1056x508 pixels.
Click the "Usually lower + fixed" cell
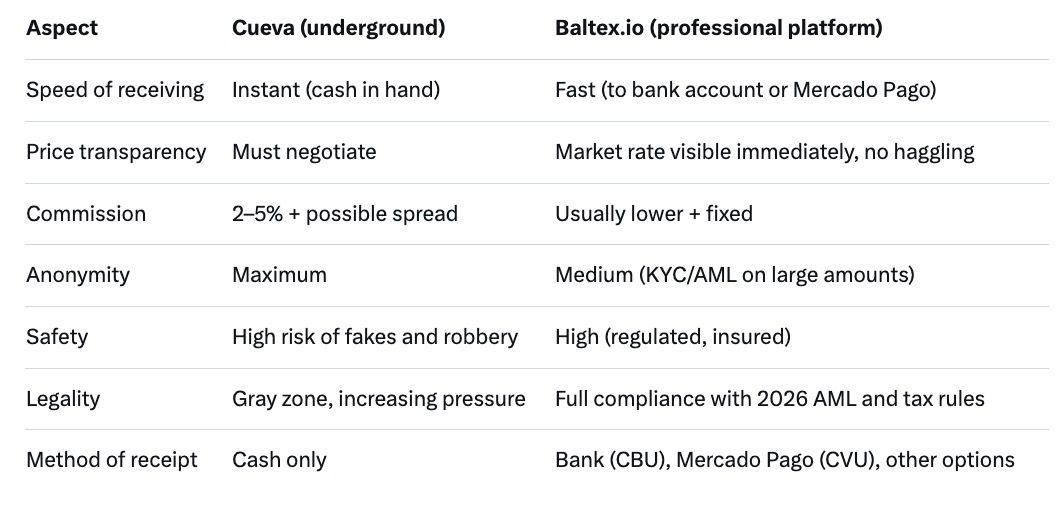coord(653,214)
